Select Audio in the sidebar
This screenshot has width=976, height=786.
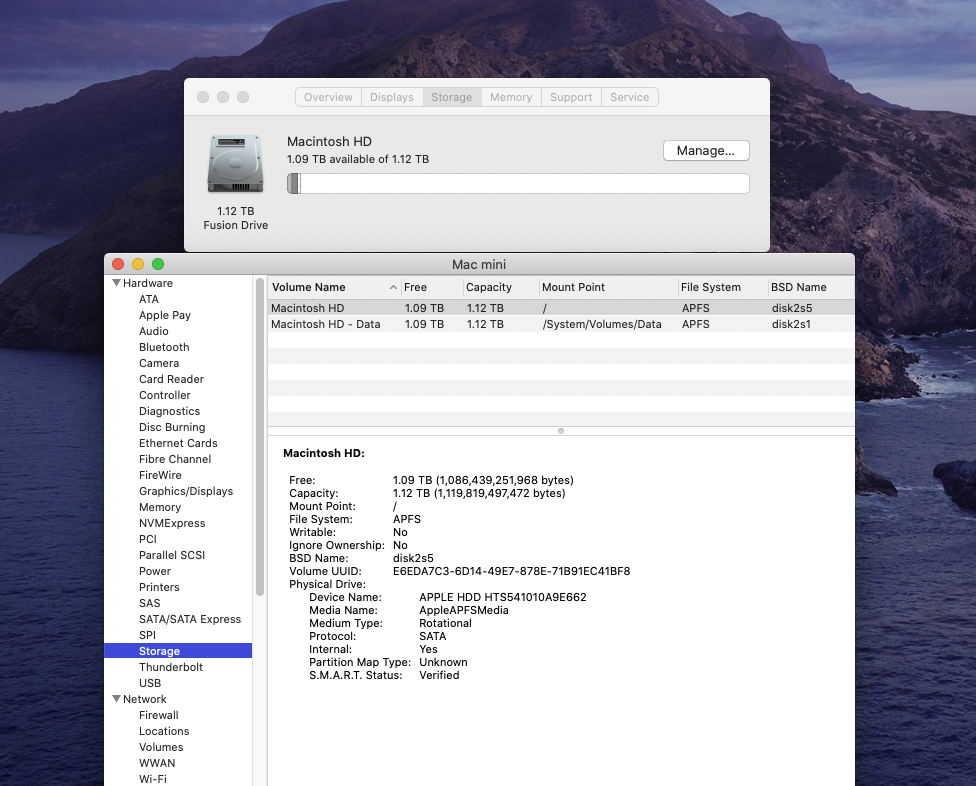click(154, 331)
